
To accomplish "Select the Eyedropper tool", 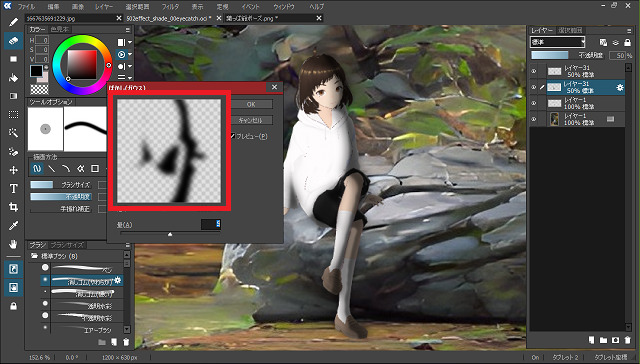I will tap(13, 226).
